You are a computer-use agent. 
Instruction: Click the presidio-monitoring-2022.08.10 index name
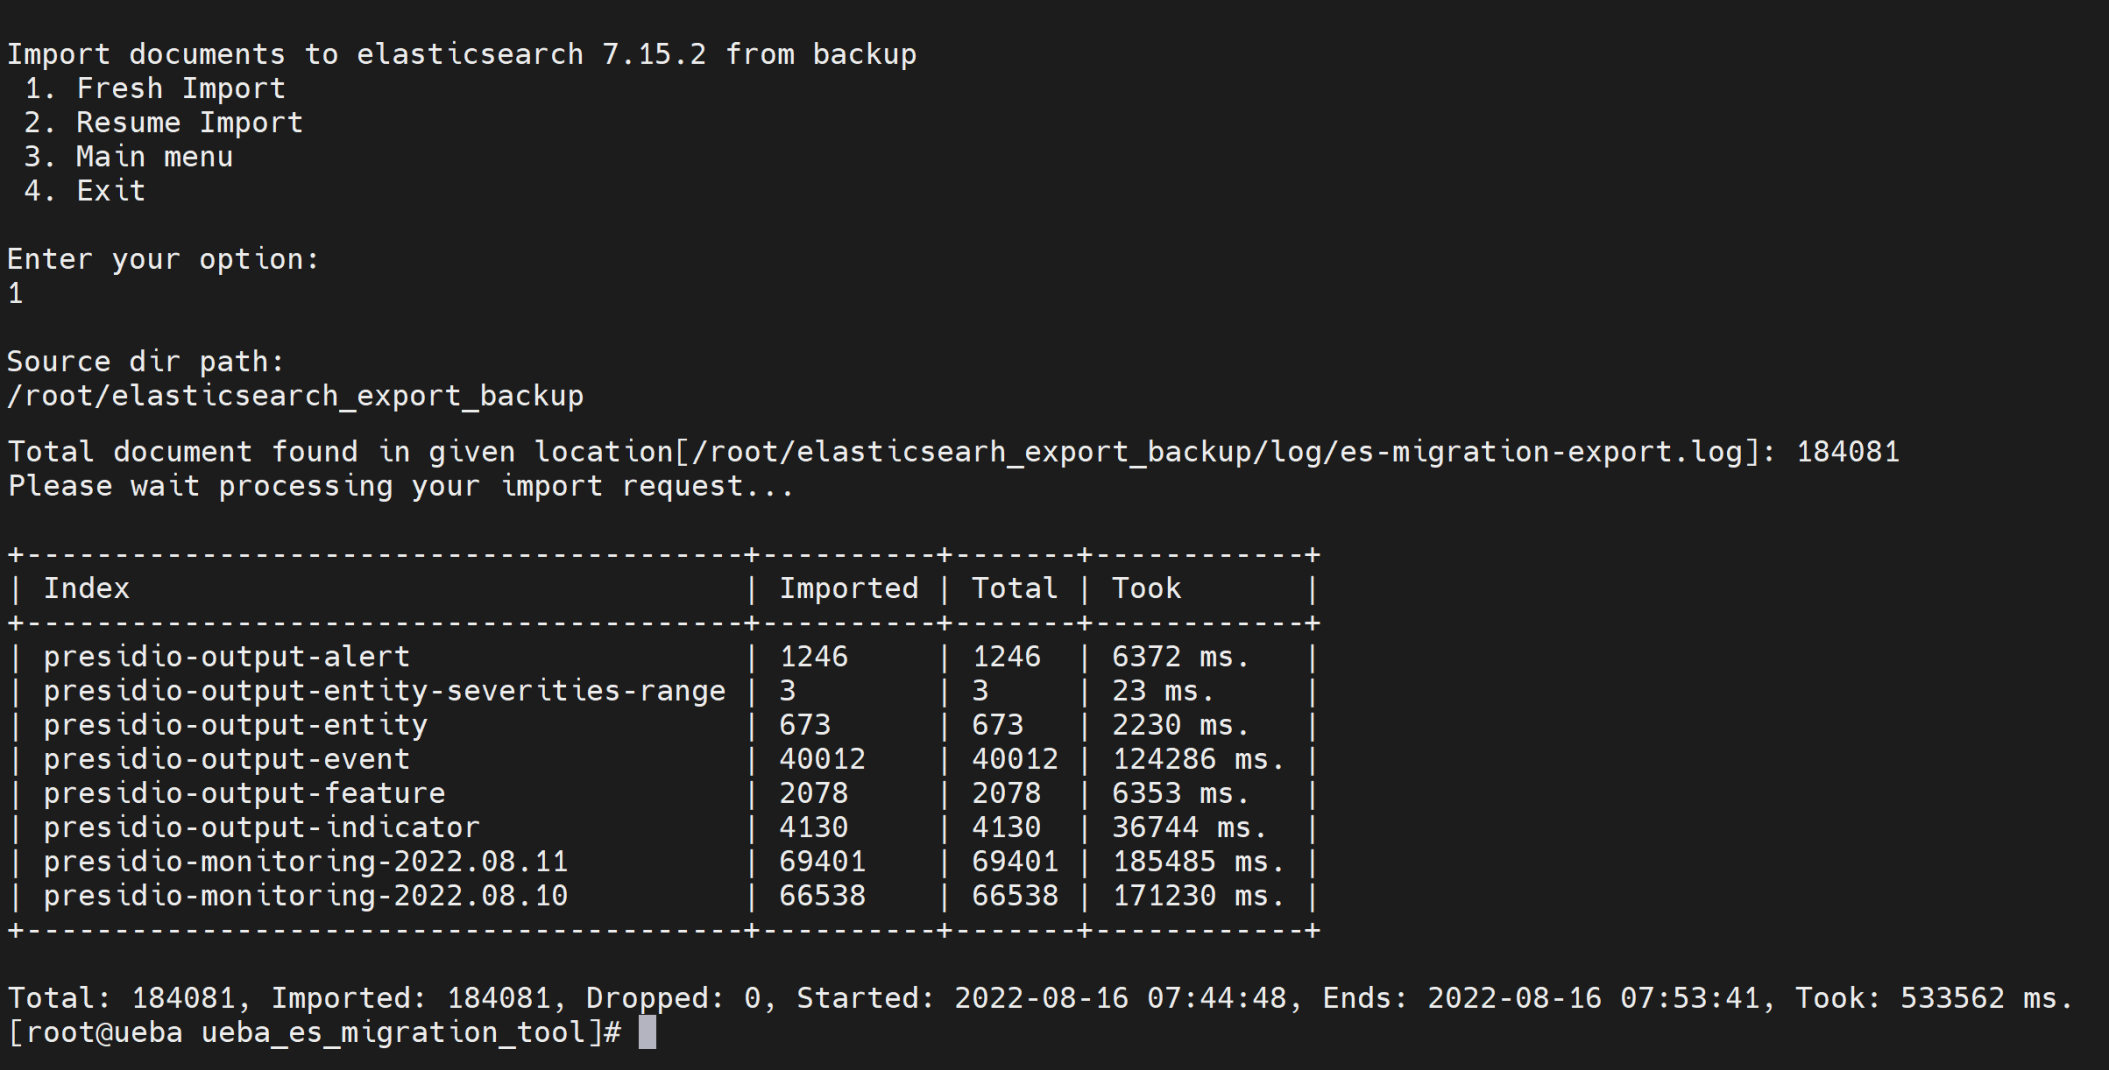pos(305,895)
